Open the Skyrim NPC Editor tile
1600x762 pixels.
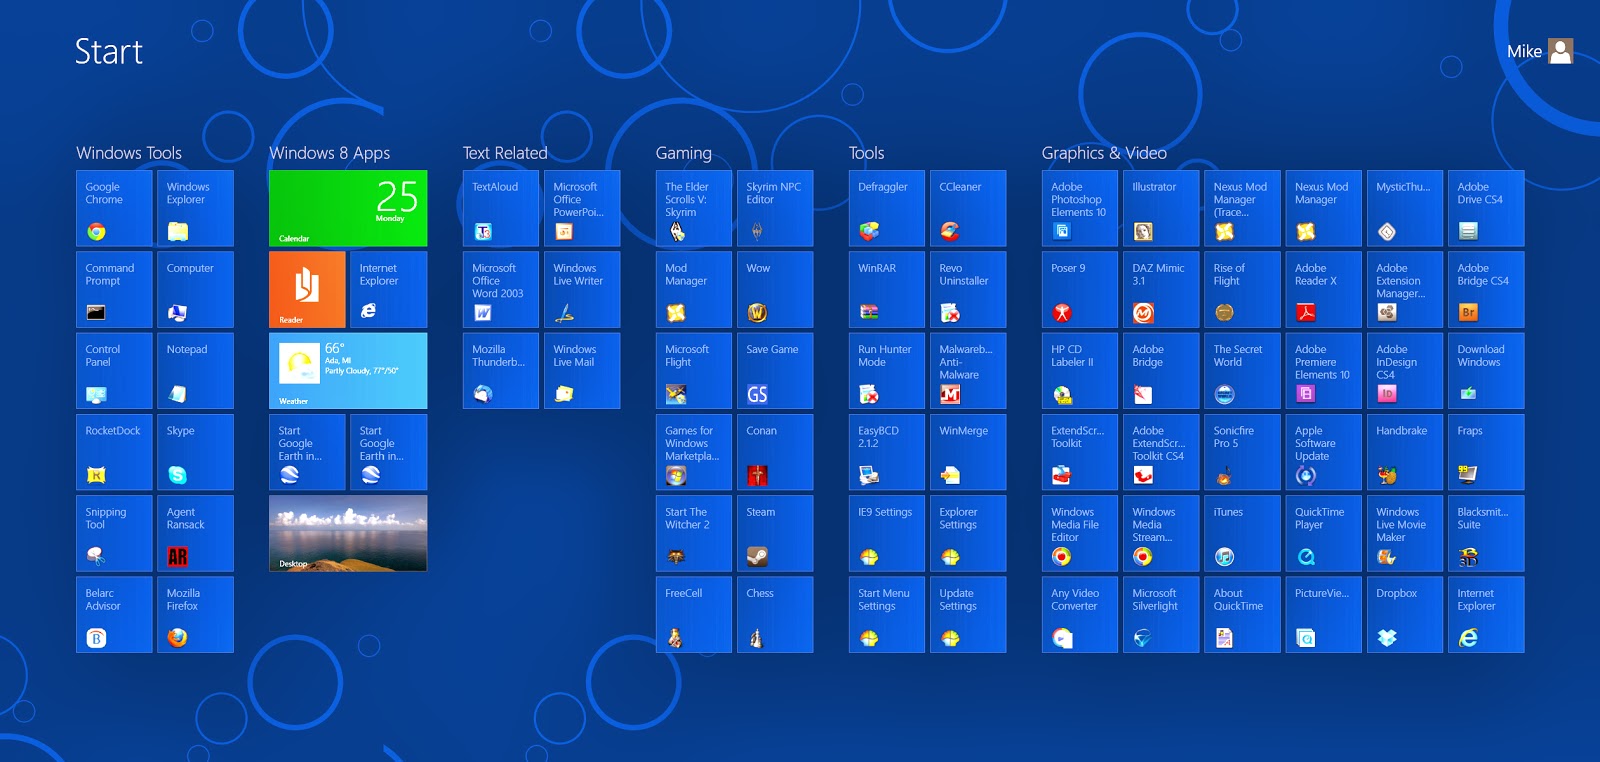(775, 208)
